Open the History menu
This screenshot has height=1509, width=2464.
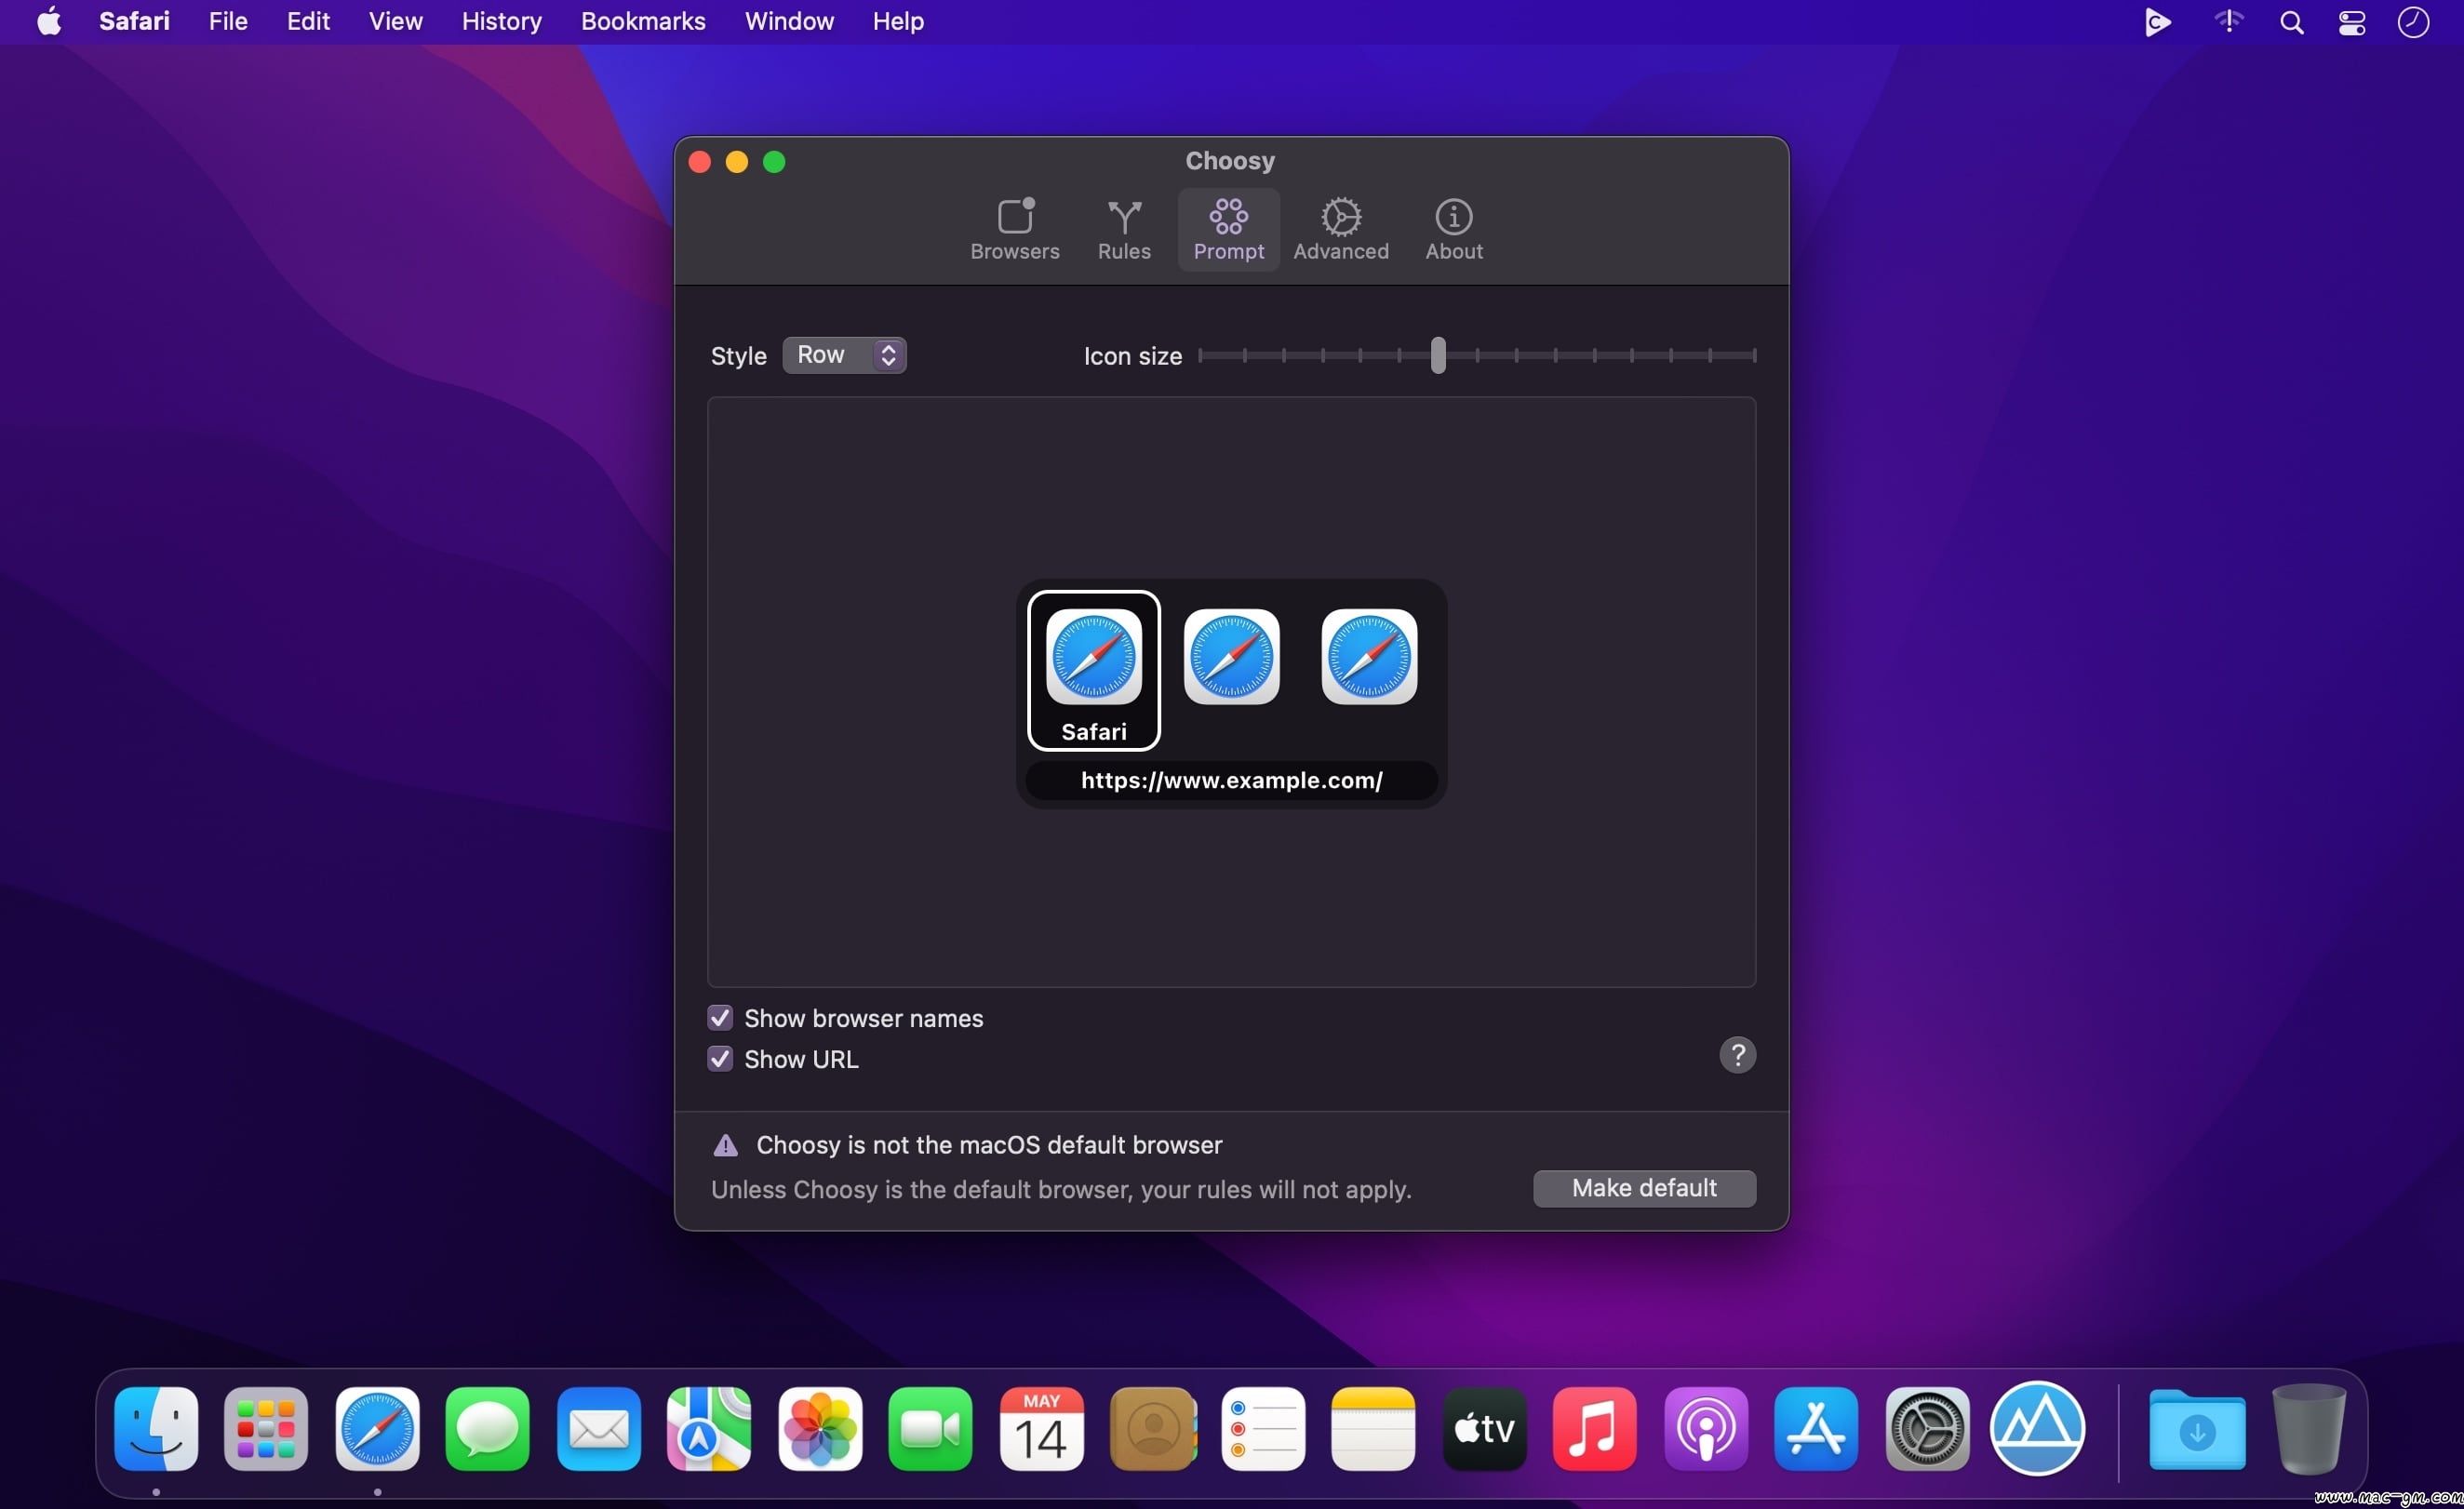(501, 21)
